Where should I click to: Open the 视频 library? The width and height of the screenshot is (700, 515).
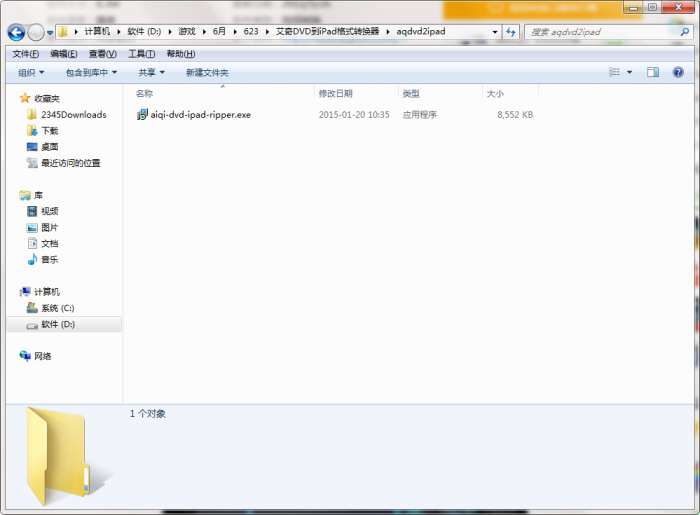50,211
